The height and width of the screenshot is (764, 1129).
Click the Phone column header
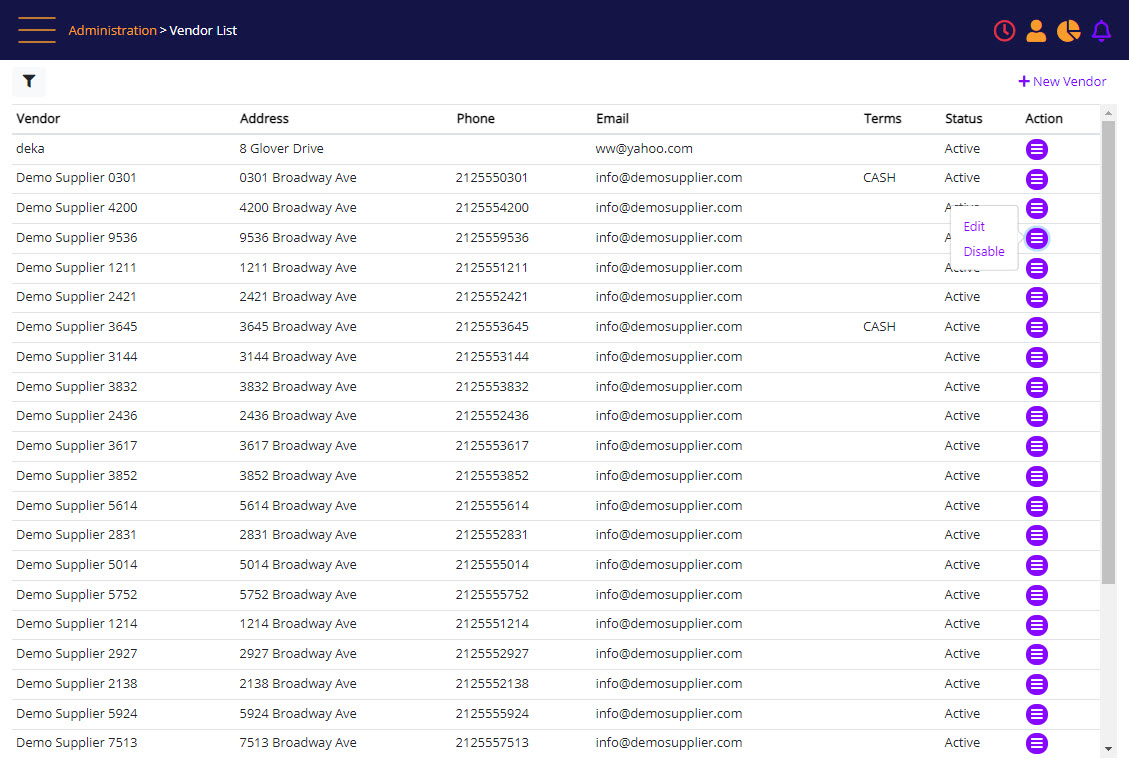tap(475, 118)
